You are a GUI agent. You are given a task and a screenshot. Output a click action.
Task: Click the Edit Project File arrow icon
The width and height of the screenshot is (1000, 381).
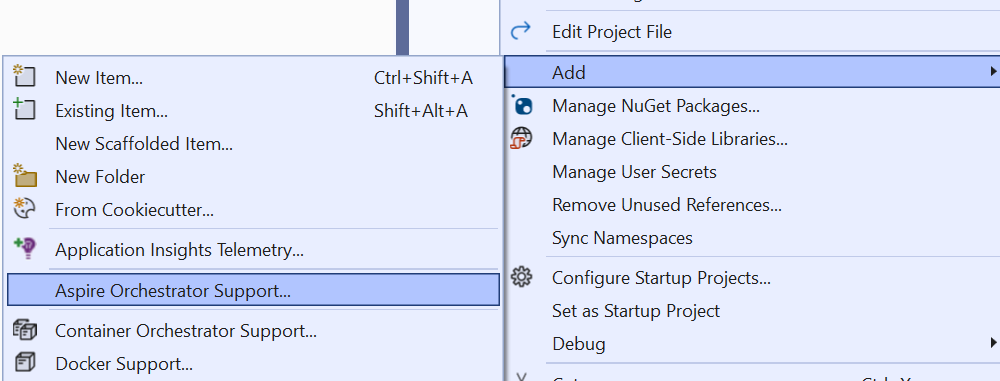(x=521, y=31)
